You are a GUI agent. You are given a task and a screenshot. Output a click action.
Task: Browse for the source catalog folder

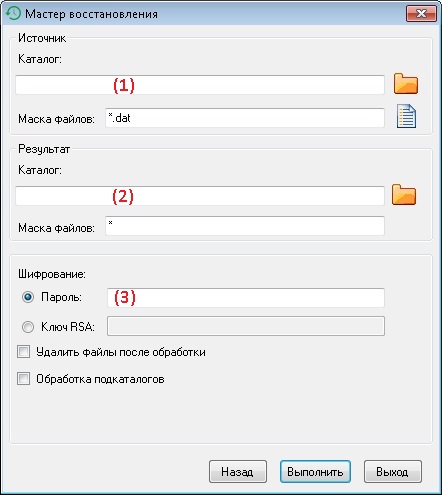[406, 84]
